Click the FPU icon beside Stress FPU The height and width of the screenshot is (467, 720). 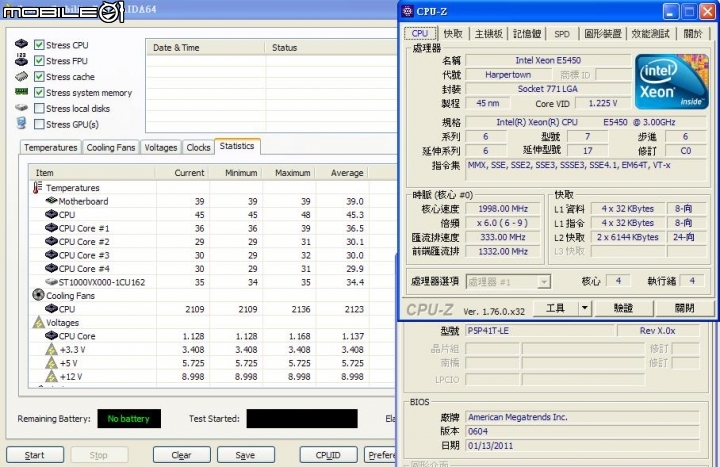pos(21,60)
